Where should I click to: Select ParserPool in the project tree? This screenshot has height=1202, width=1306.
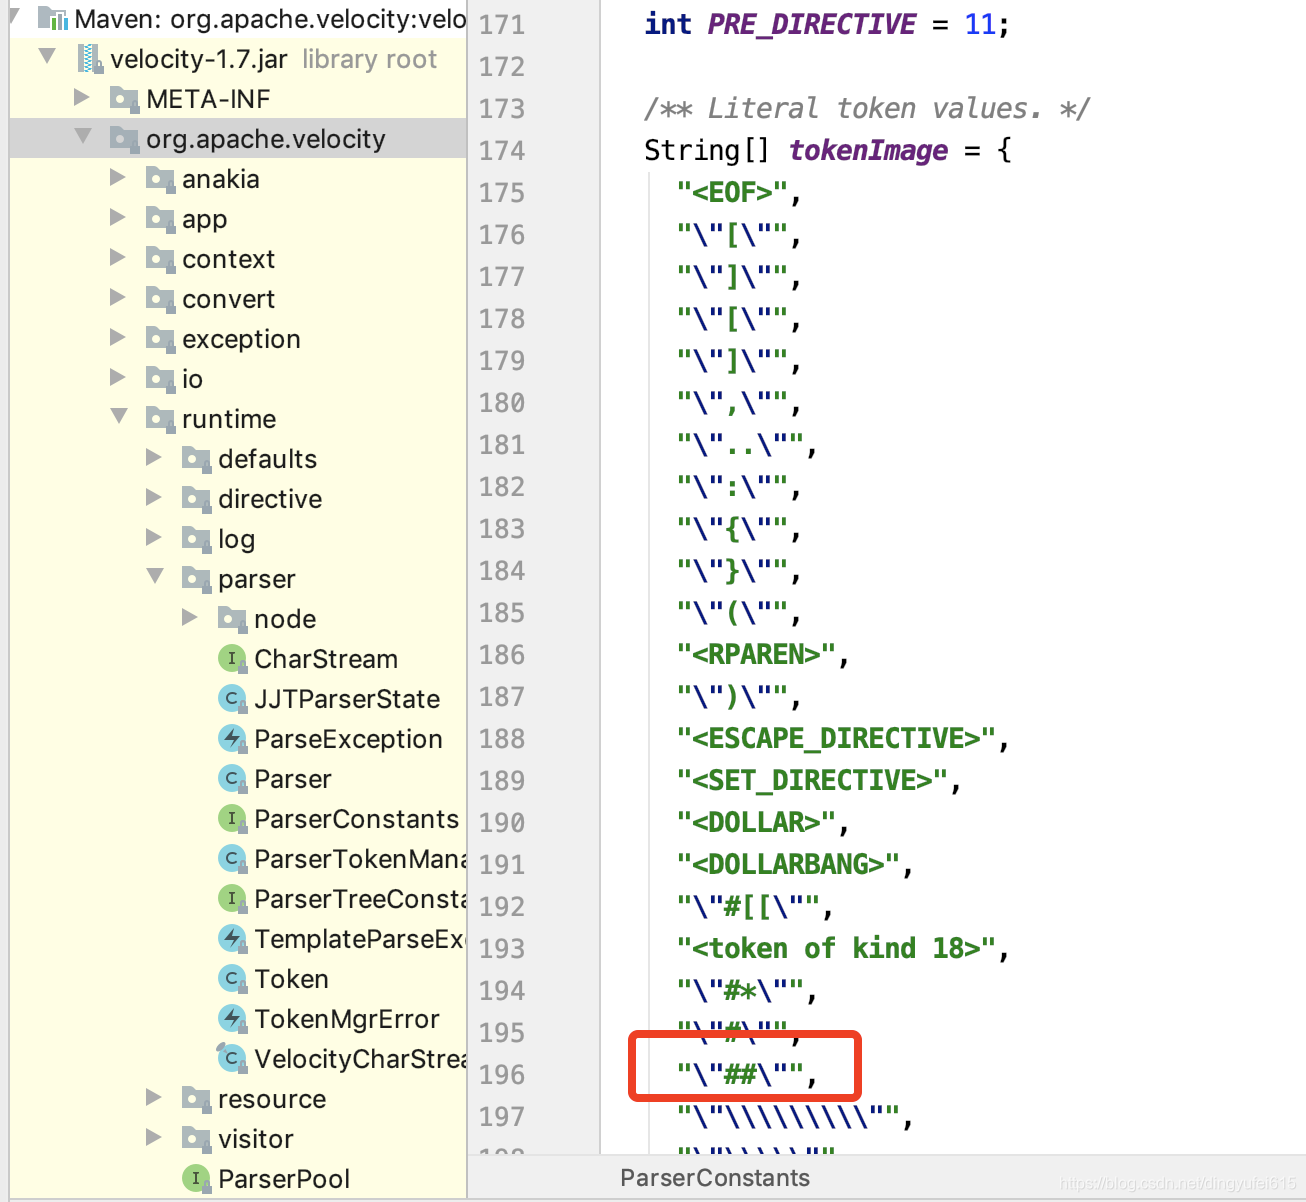284,1179
